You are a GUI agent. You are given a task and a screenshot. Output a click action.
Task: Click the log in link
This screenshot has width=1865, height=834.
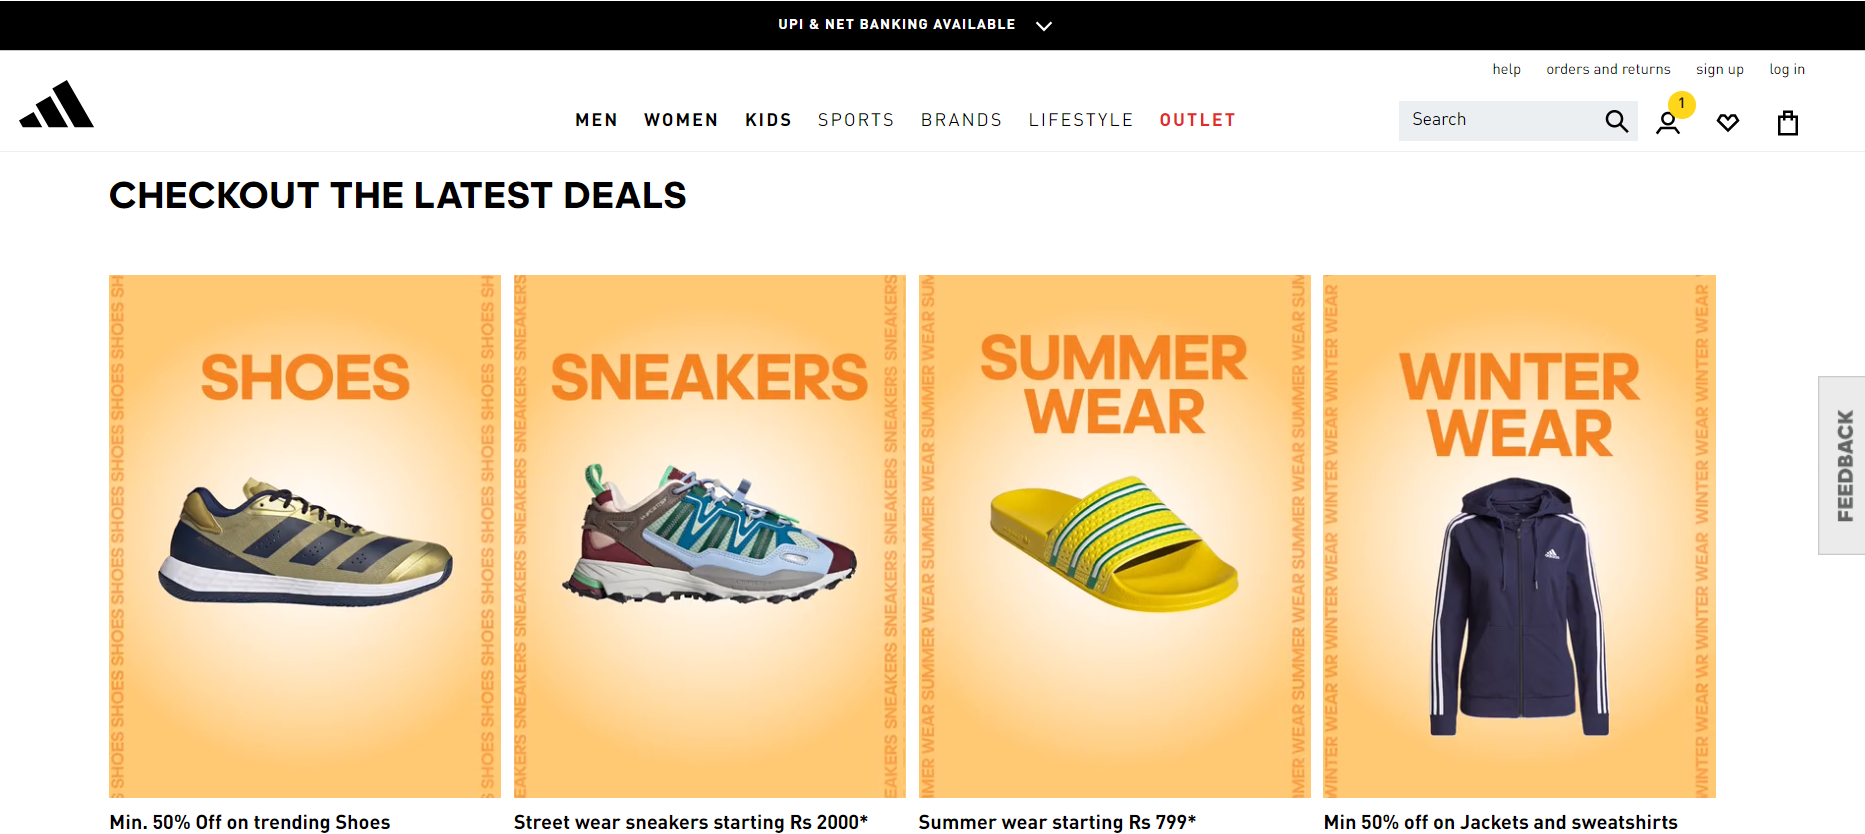[1787, 69]
